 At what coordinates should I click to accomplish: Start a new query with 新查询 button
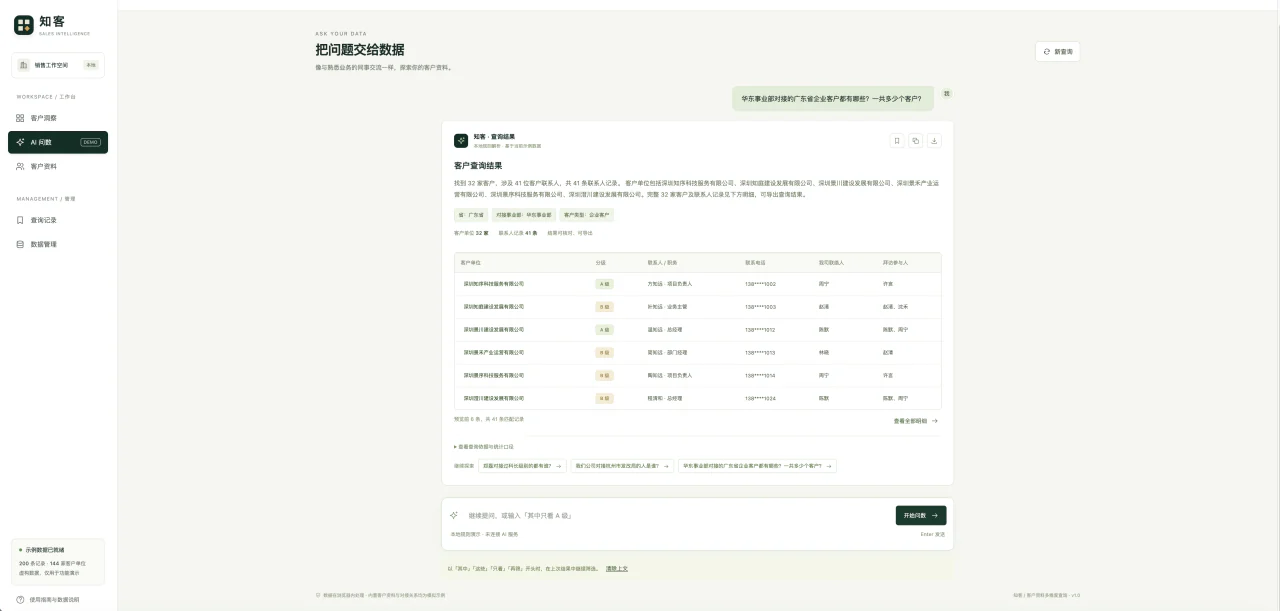(x=1057, y=51)
